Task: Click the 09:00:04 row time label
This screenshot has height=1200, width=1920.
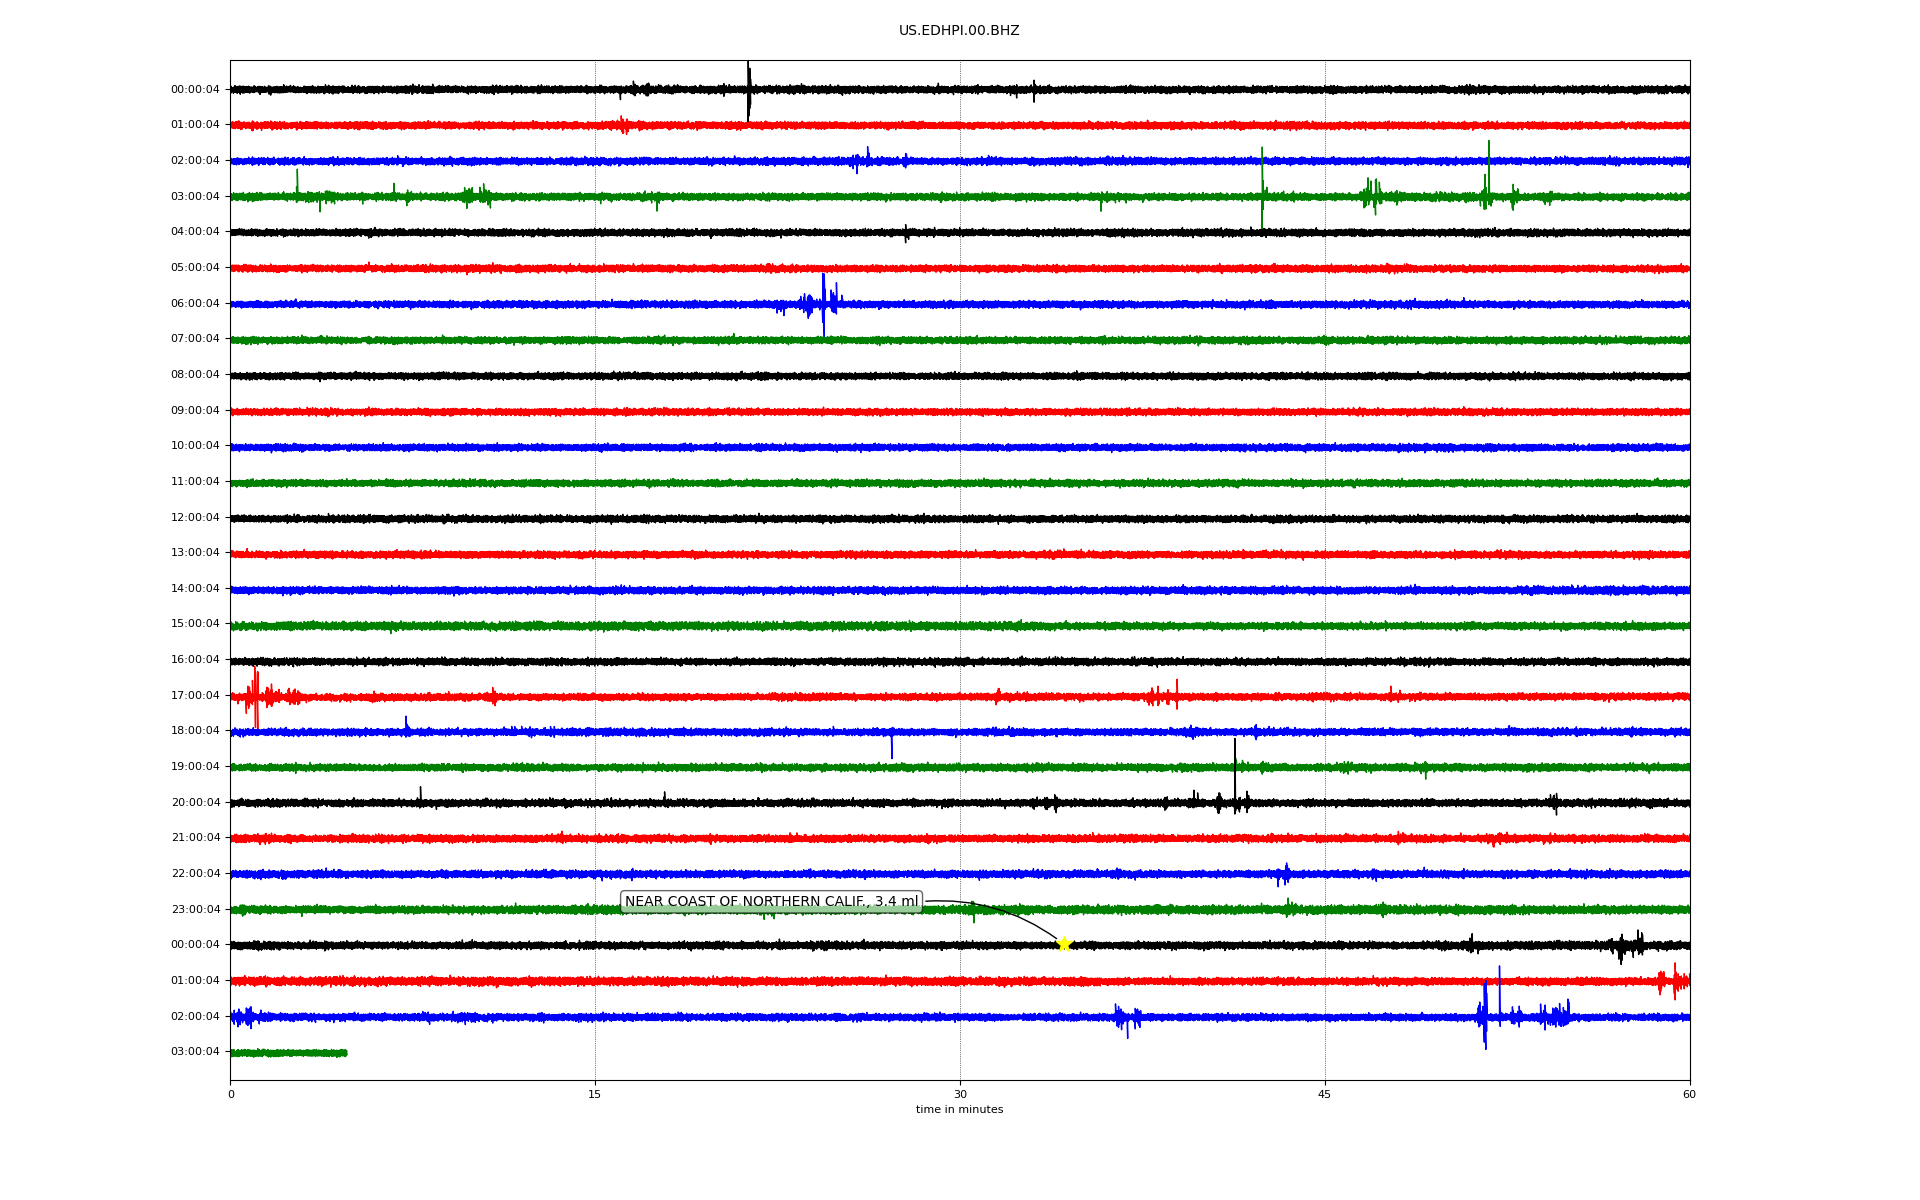Action: pos(195,411)
